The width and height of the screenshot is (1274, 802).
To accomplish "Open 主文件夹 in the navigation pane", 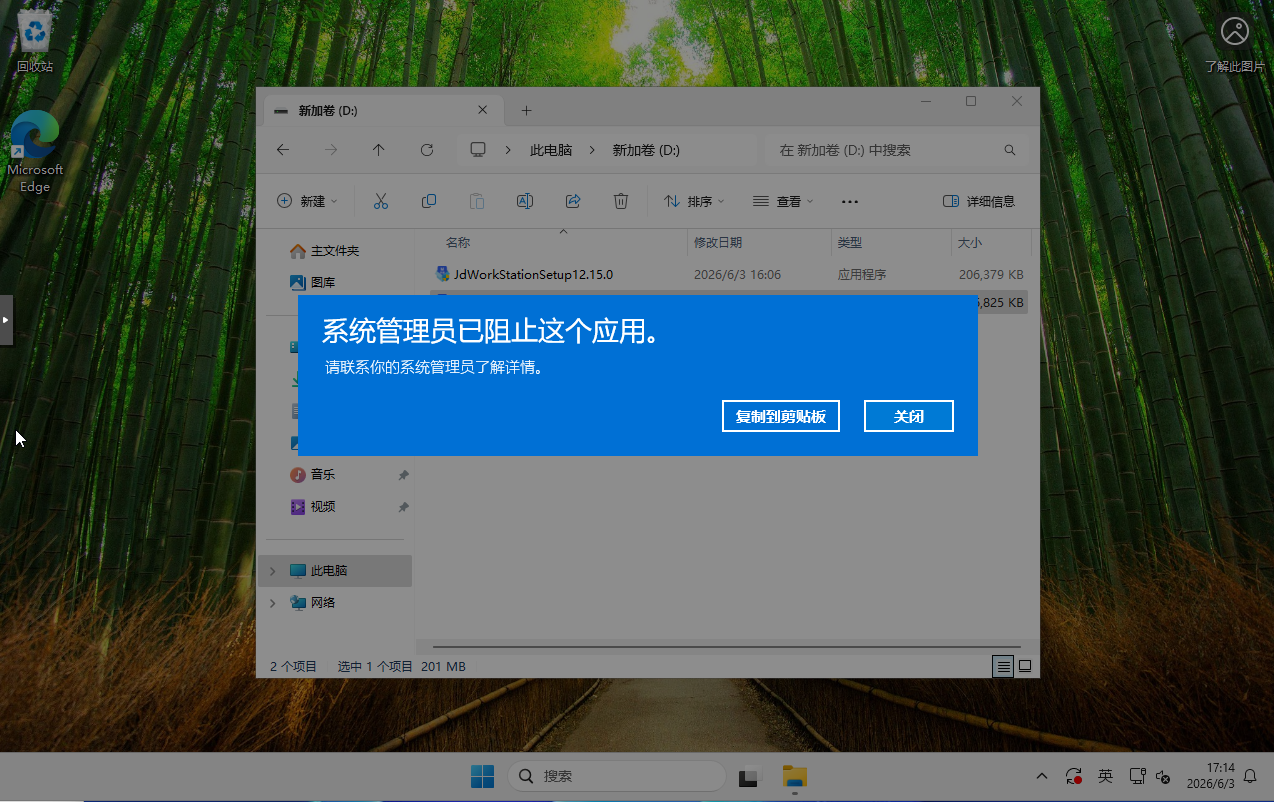I will click(334, 251).
